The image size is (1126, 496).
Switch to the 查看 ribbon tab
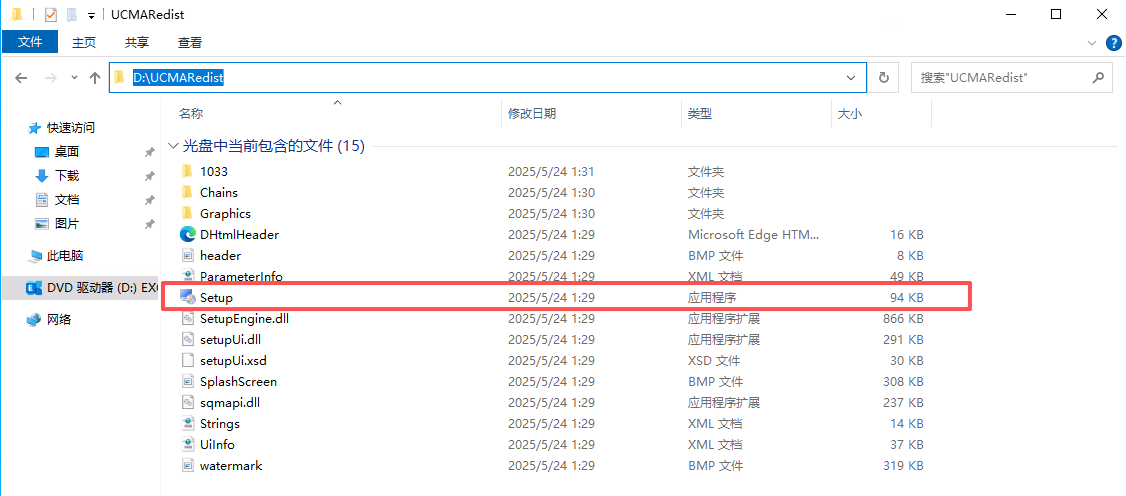pyautogui.click(x=190, y=42)
